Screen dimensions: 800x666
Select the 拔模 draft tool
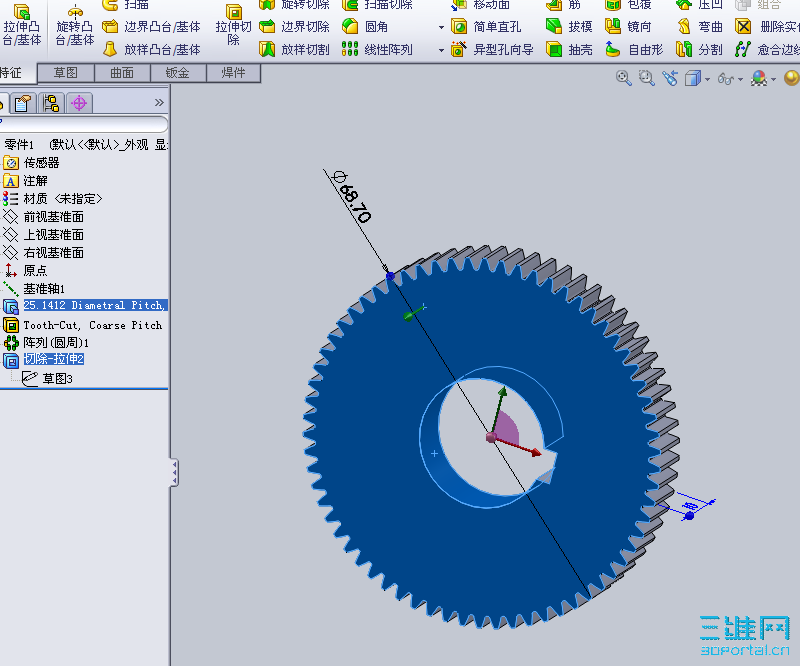pyautogui.click(x=569, y=27)
